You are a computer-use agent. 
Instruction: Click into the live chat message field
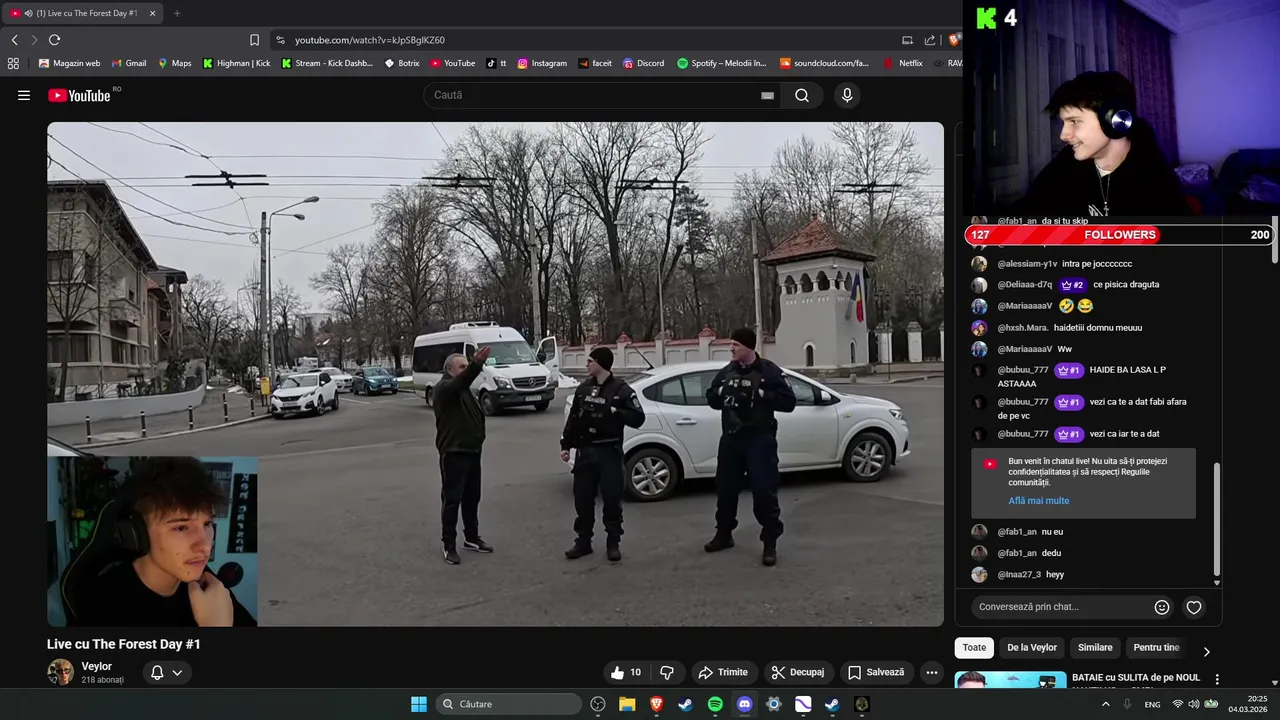coord(1062,607)
